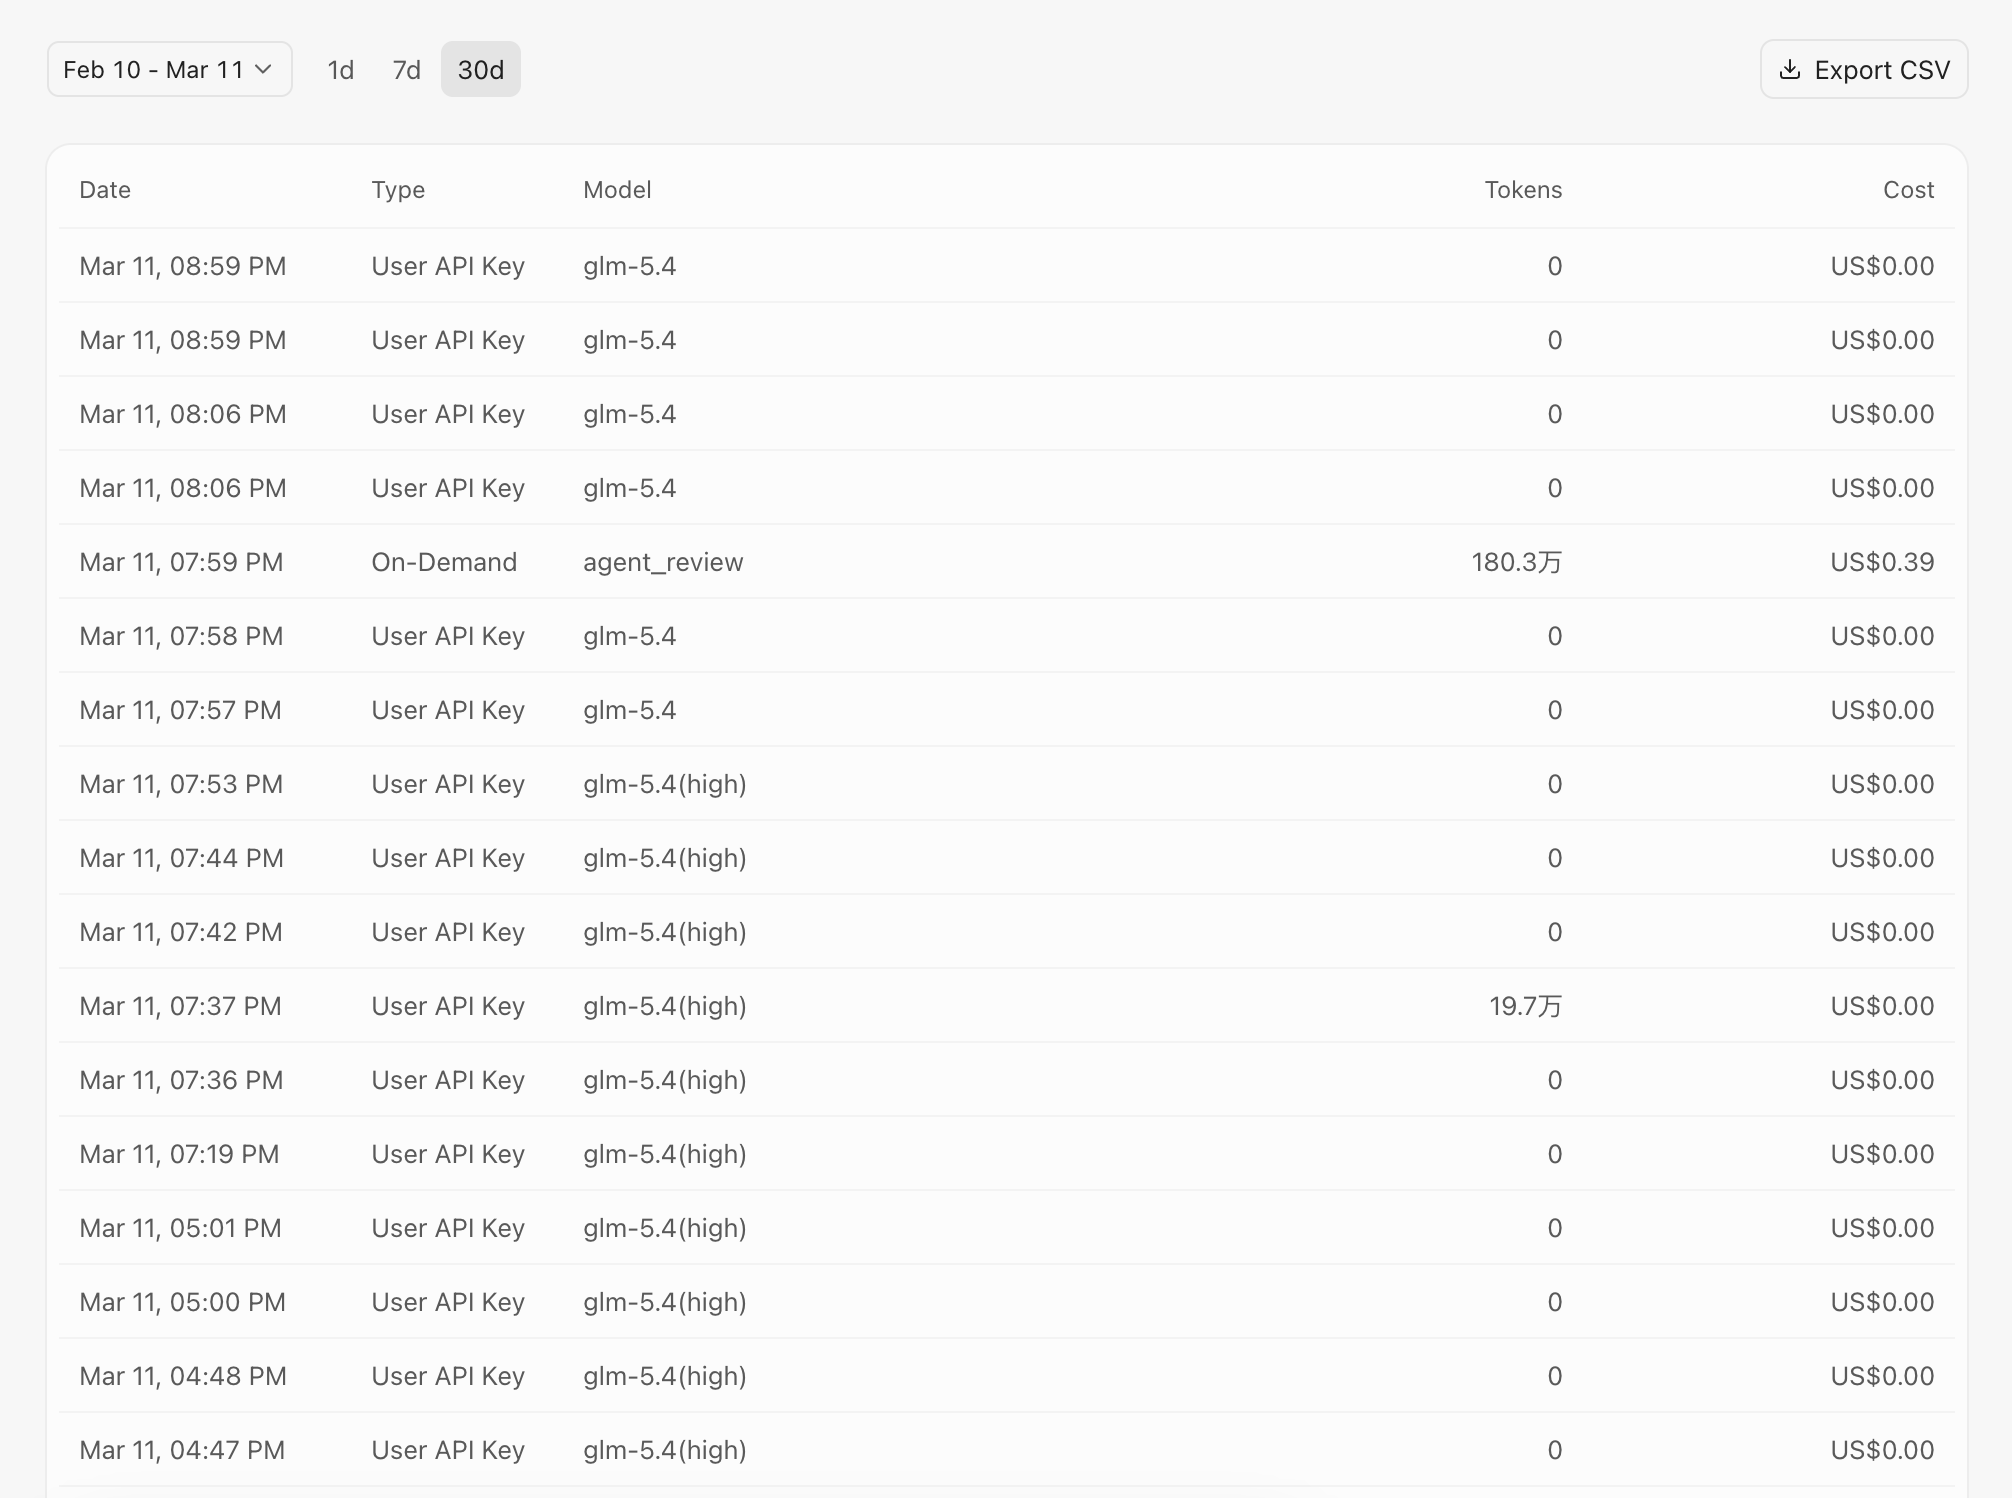Image resolution: width=2012 pixels, height=1498 pixels.
Task: Select the 30d time range
Action: [x=481, y=69]
